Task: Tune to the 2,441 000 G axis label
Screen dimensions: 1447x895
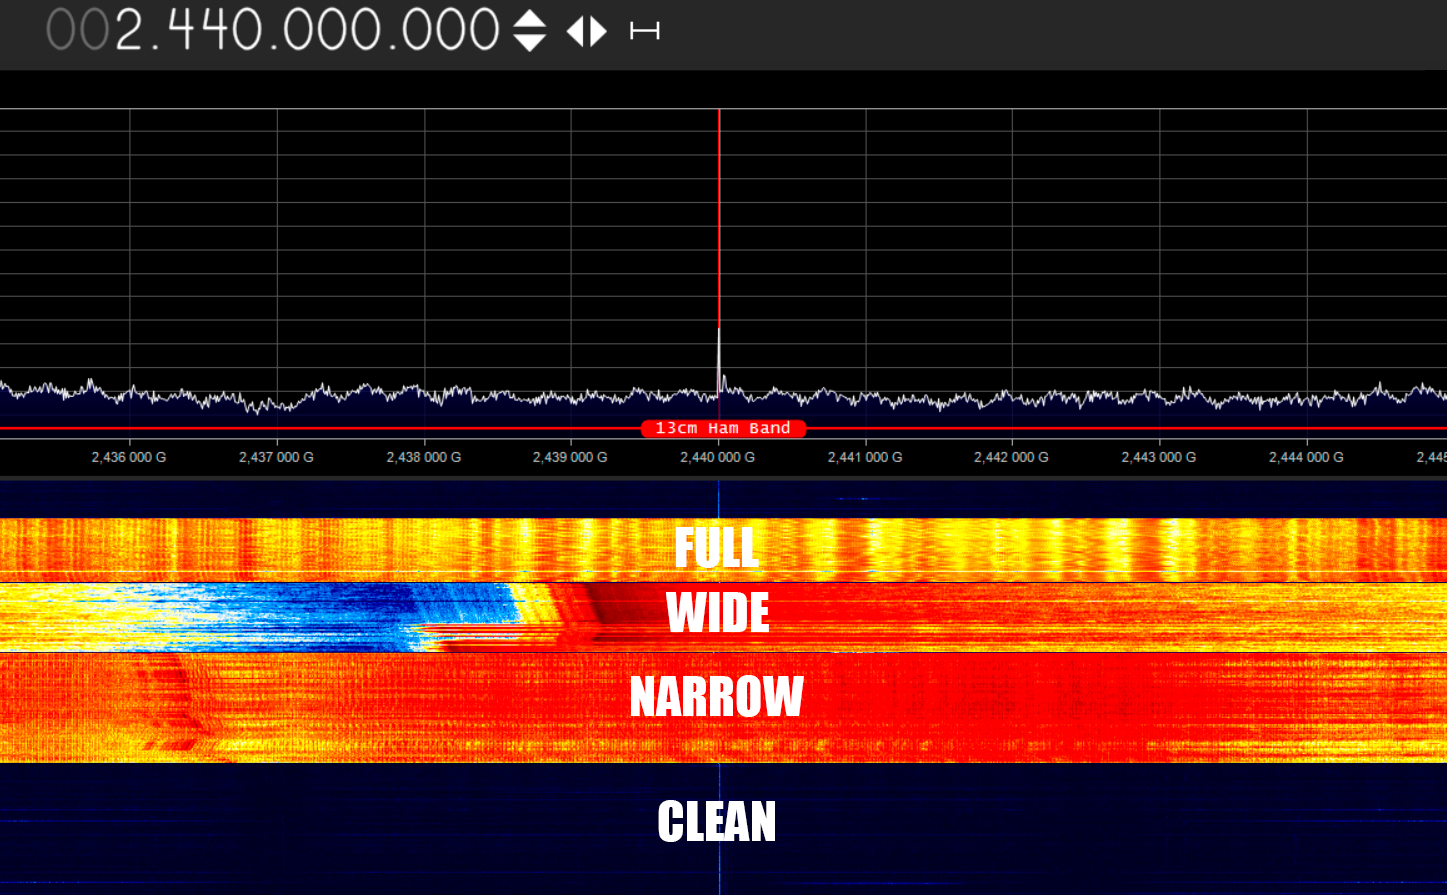Action: tap(865, 457)
